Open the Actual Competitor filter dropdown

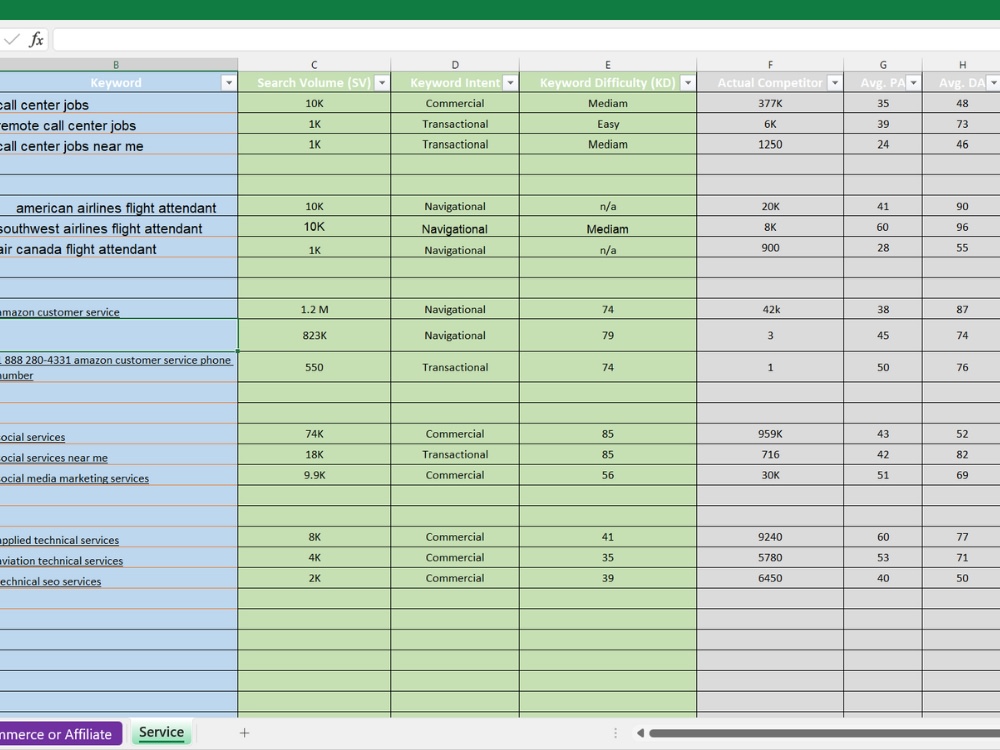[x=834, y=83]
